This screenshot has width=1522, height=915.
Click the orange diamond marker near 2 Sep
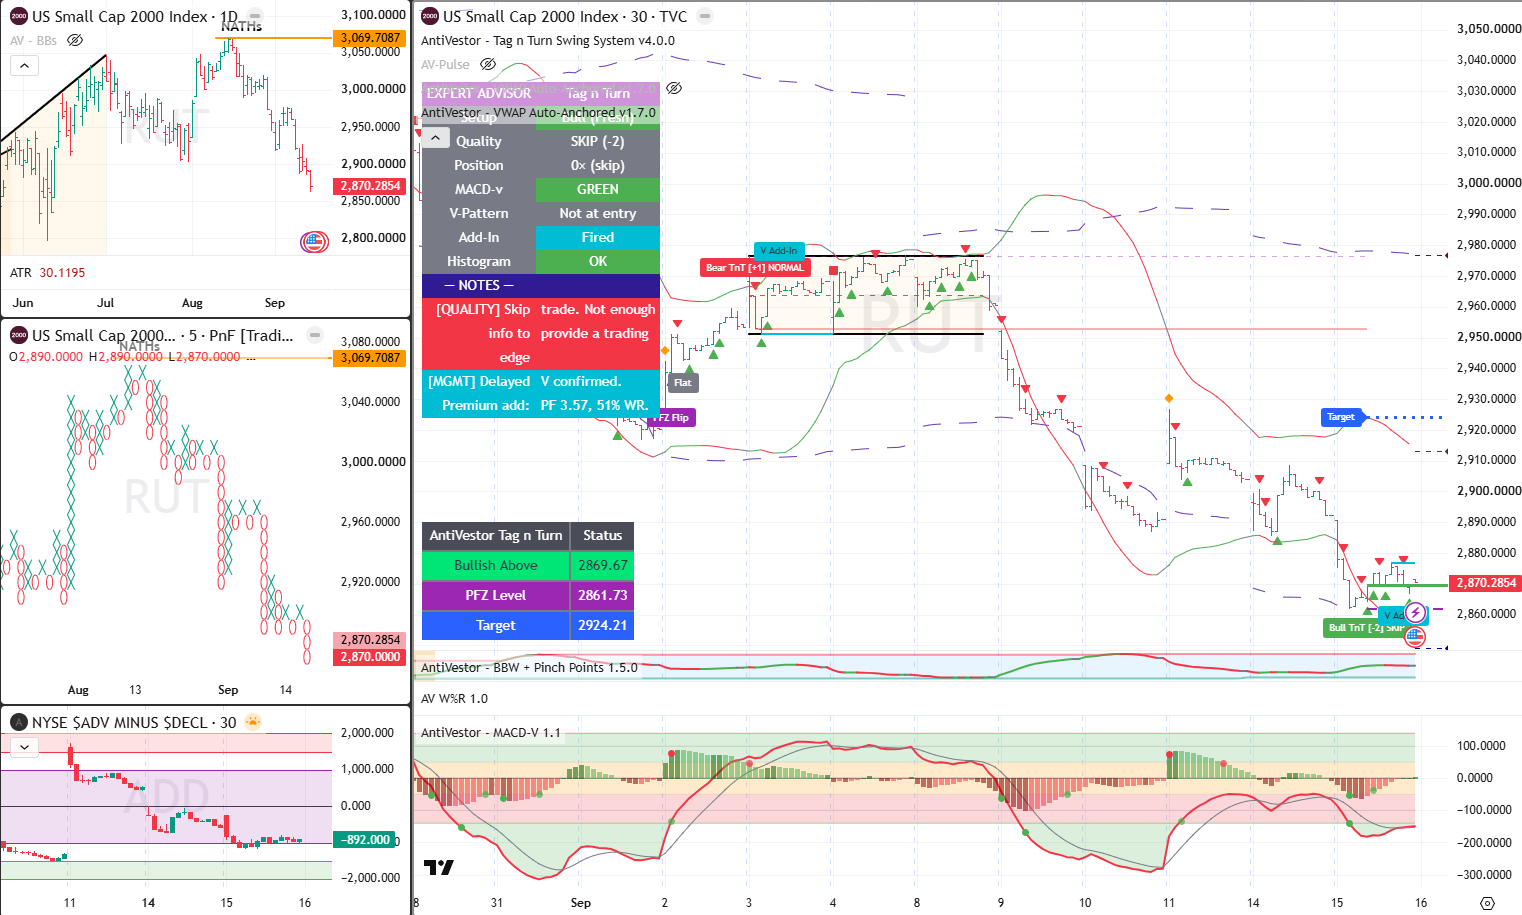tap(664, 351)
